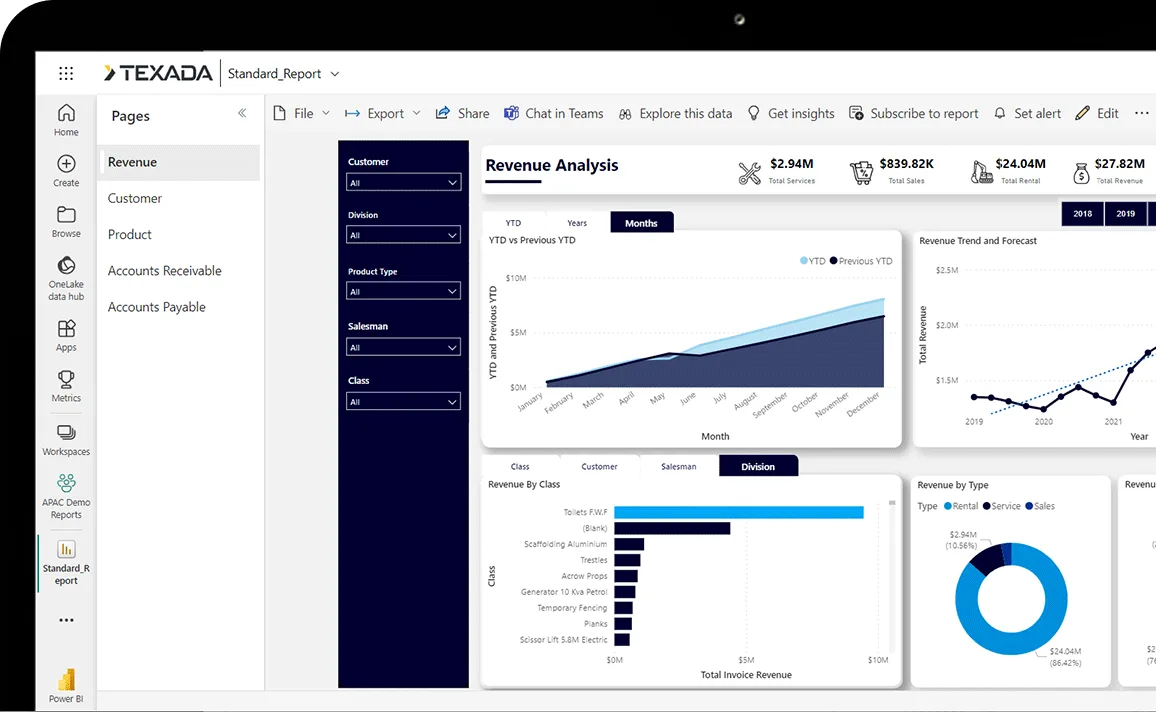Open the Salesman filter dropdown
Screen dimensions: 1156x712
(403, 348)
